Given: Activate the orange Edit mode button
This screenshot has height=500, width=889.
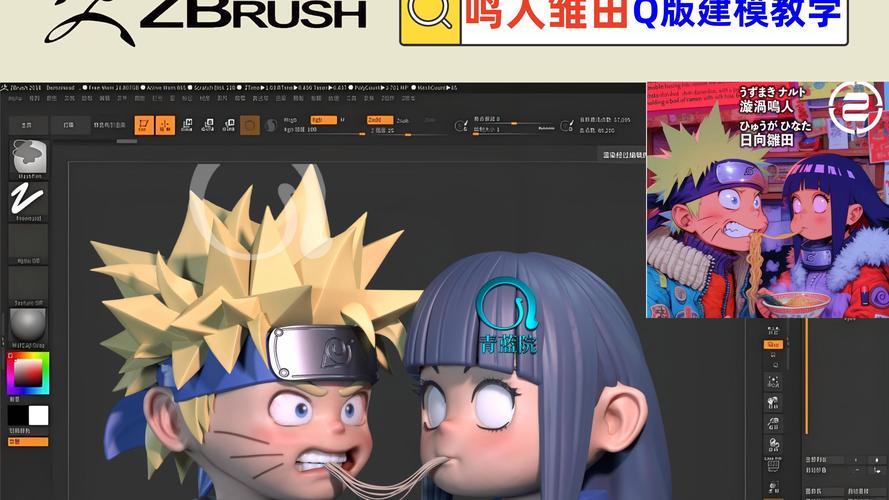Looking at the screenshot, I should click(x=144, y=125).
